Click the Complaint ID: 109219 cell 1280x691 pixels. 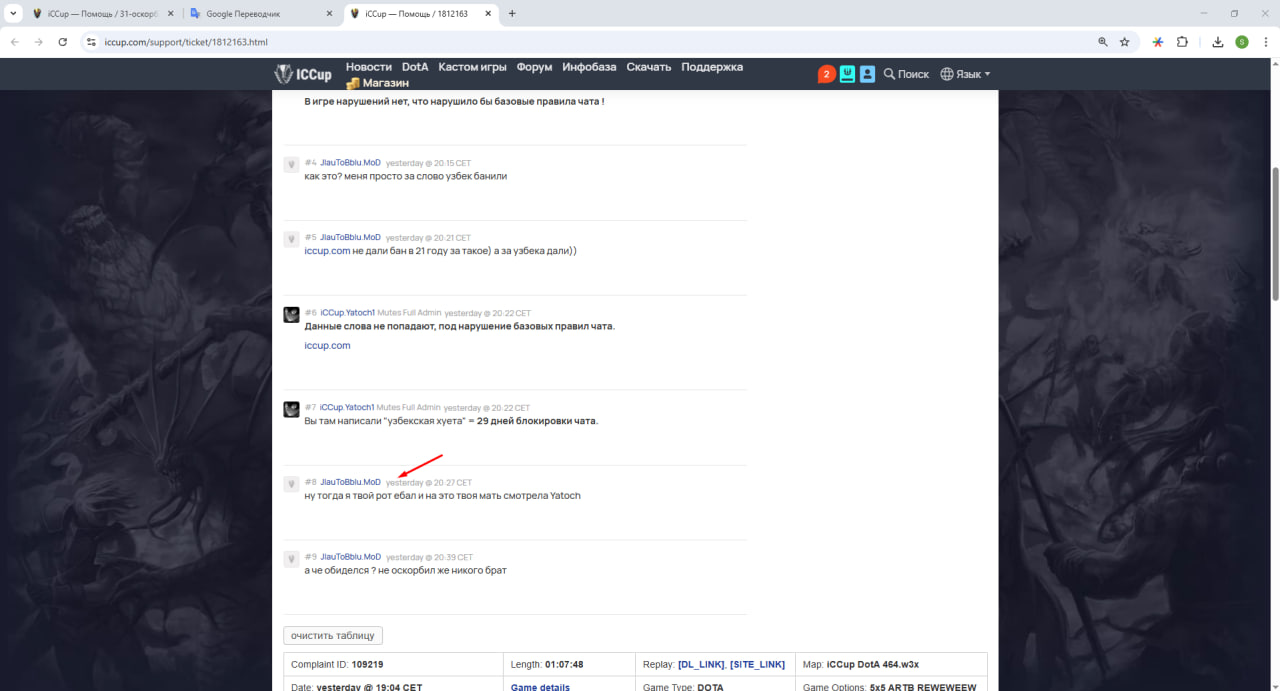393,664
